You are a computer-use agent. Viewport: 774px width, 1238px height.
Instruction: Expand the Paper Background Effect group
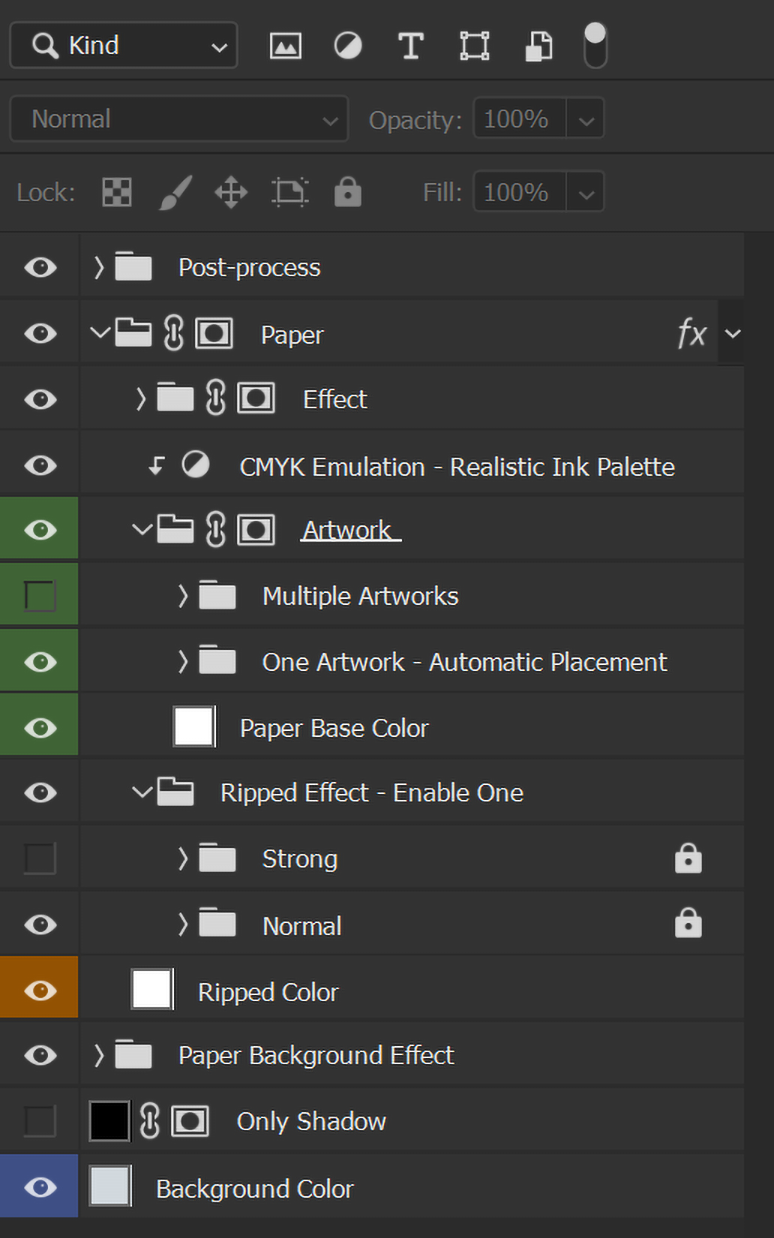[98, 1055]
